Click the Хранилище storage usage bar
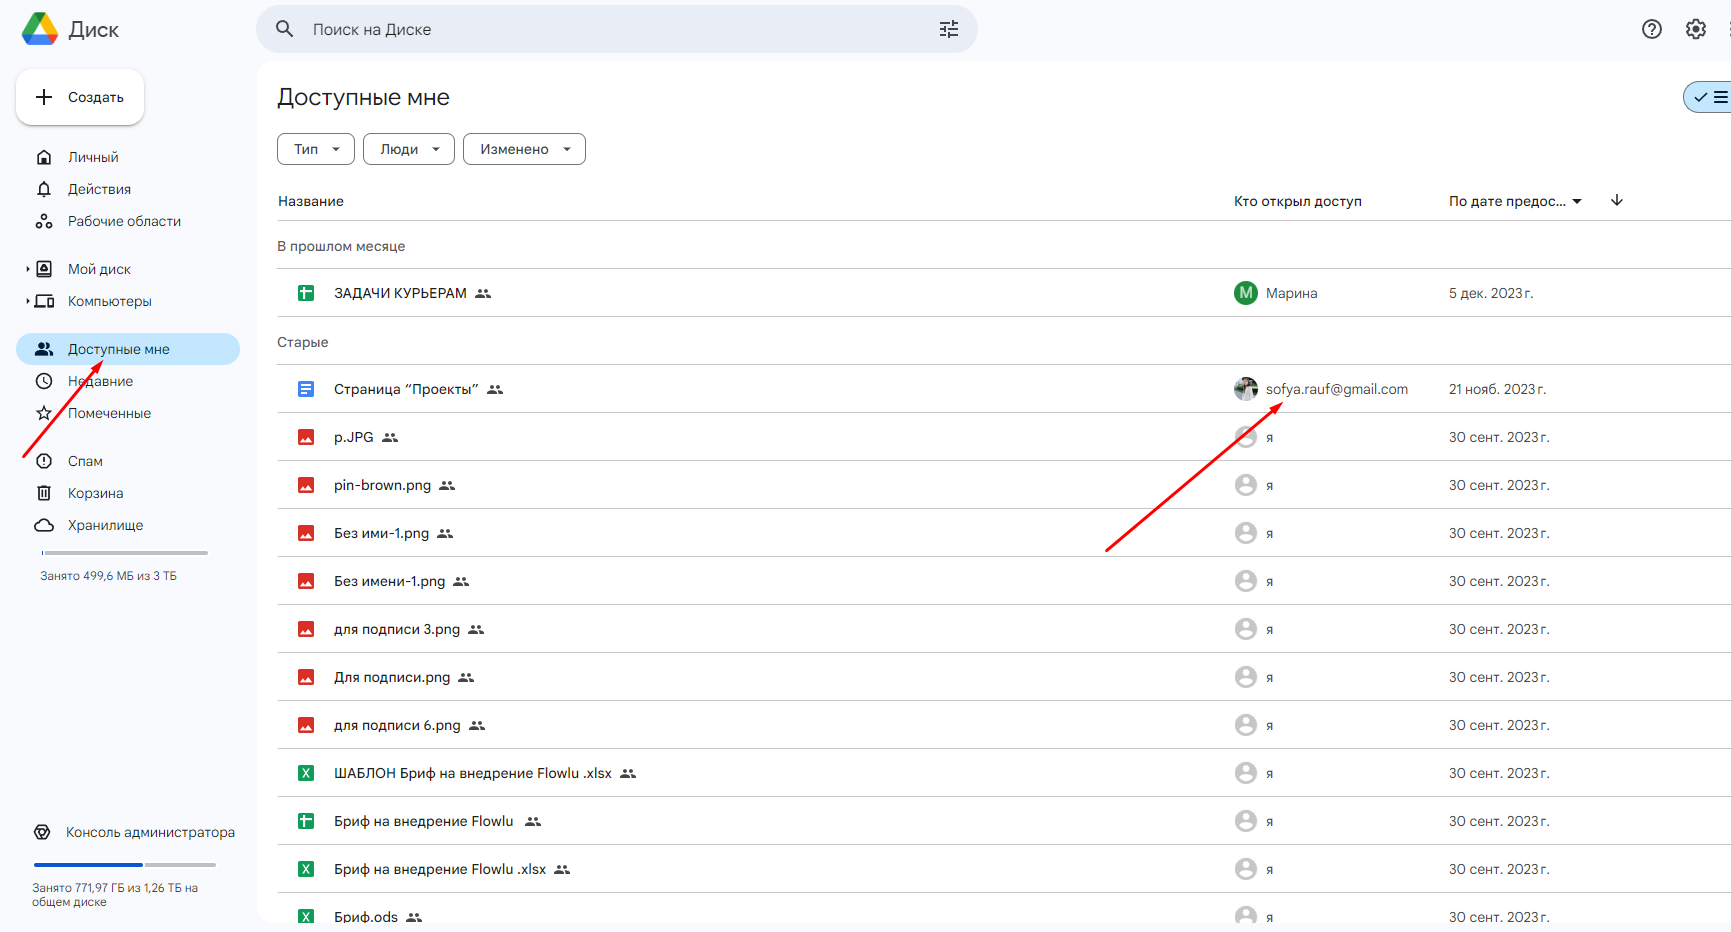1731x932 pixels. coord(125,552)
